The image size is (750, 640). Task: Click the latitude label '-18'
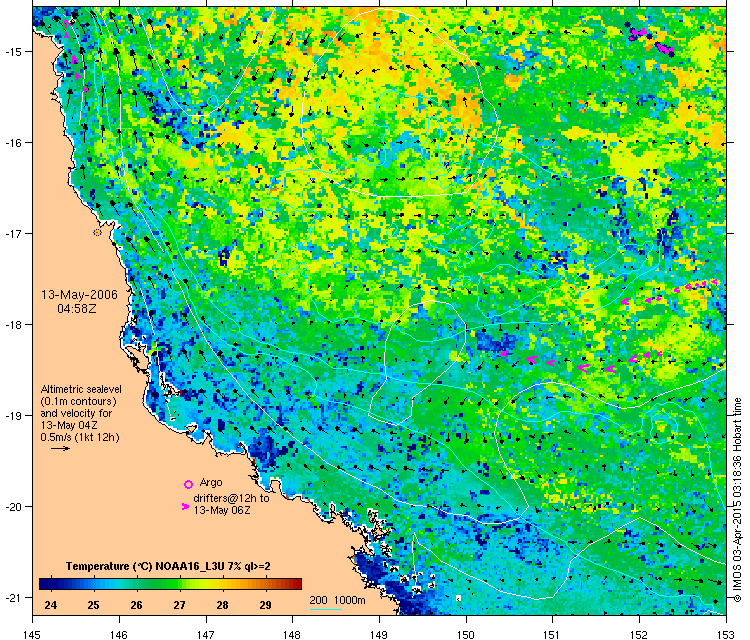click(12, 324)
